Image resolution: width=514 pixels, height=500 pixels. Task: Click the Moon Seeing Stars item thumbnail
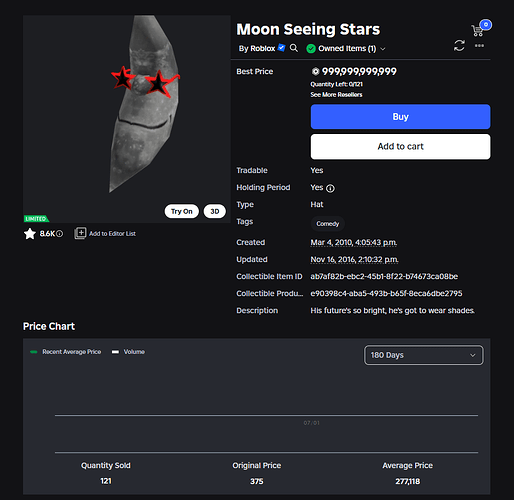127,119
